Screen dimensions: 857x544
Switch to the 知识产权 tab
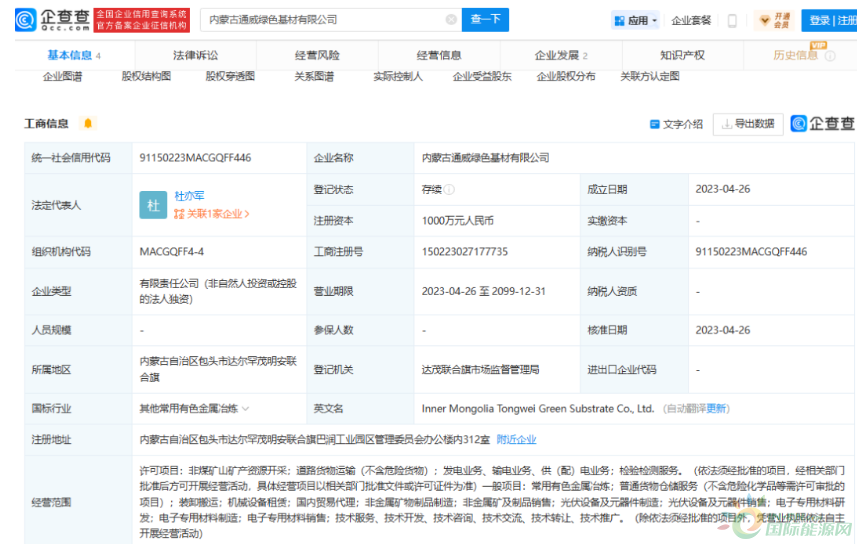[x=682, y=55]
